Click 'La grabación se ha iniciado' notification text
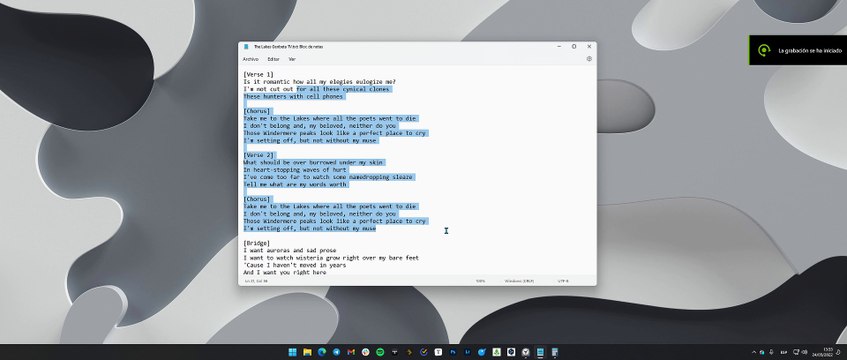 810,50
